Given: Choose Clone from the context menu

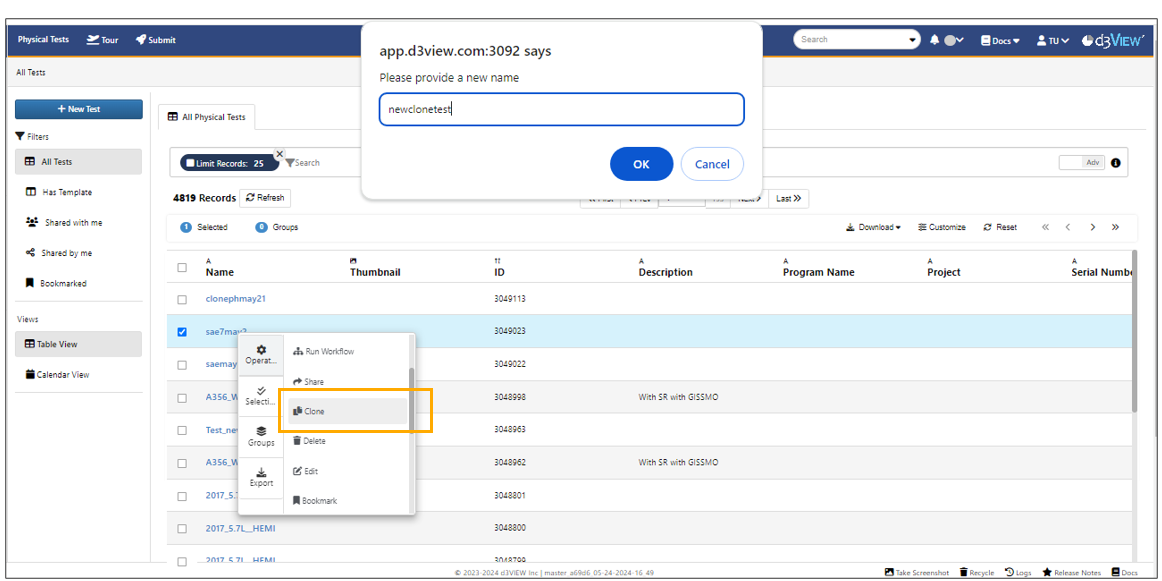Looking at the screenshot, I should [347, 411].
